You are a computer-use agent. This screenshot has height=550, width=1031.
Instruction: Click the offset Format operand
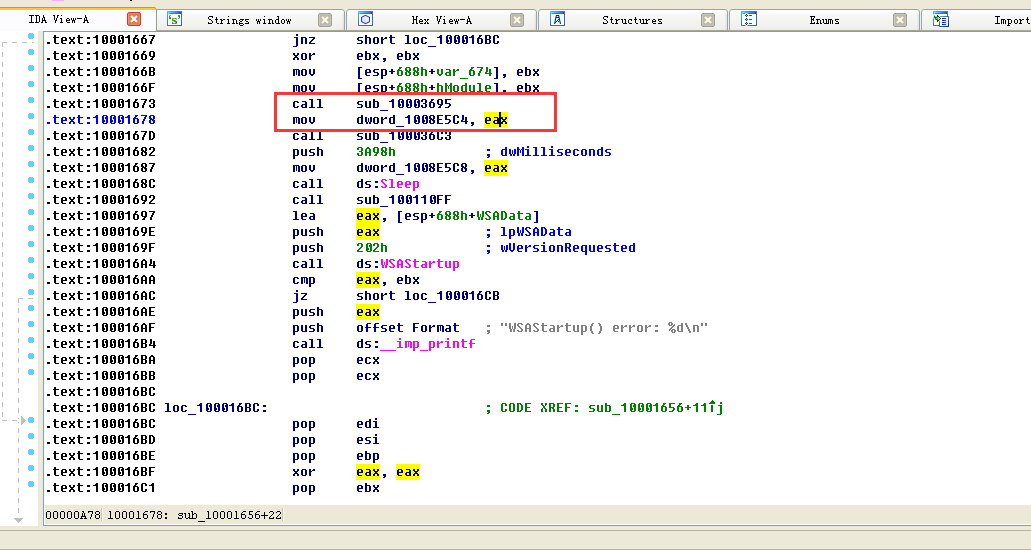pos(408,328)
